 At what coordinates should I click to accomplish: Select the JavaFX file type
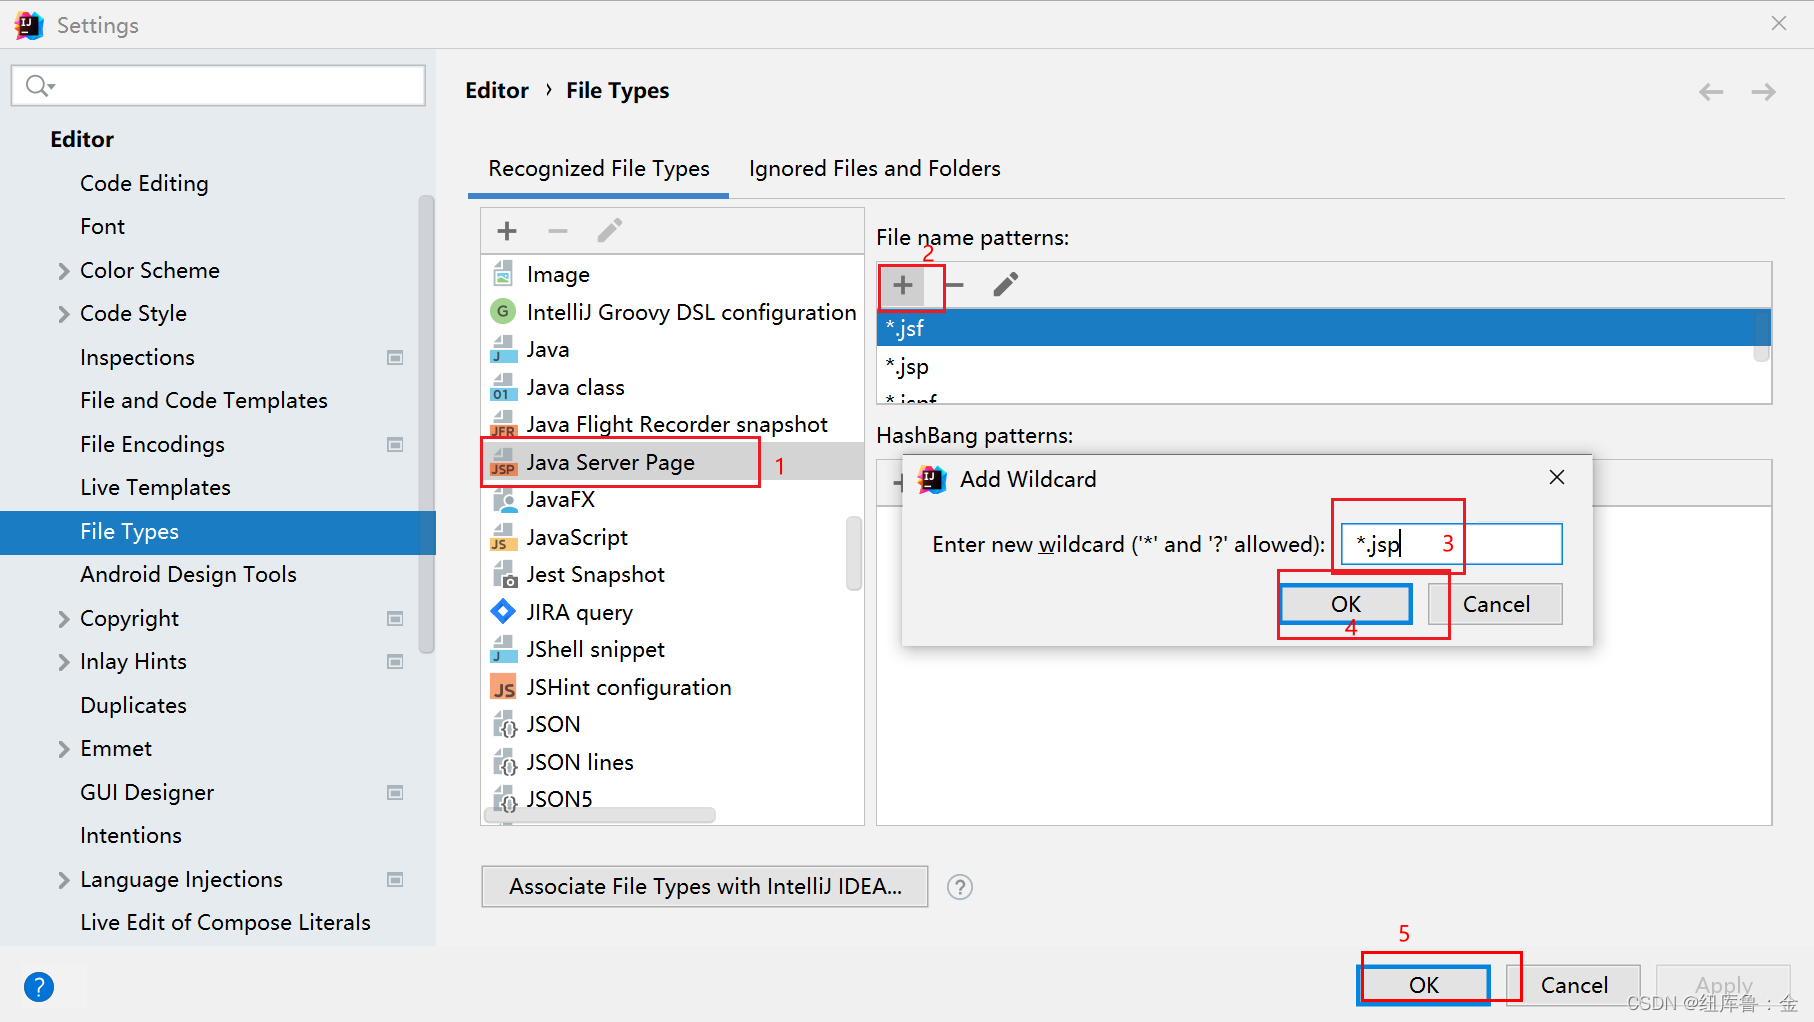[x=673, y=500]
